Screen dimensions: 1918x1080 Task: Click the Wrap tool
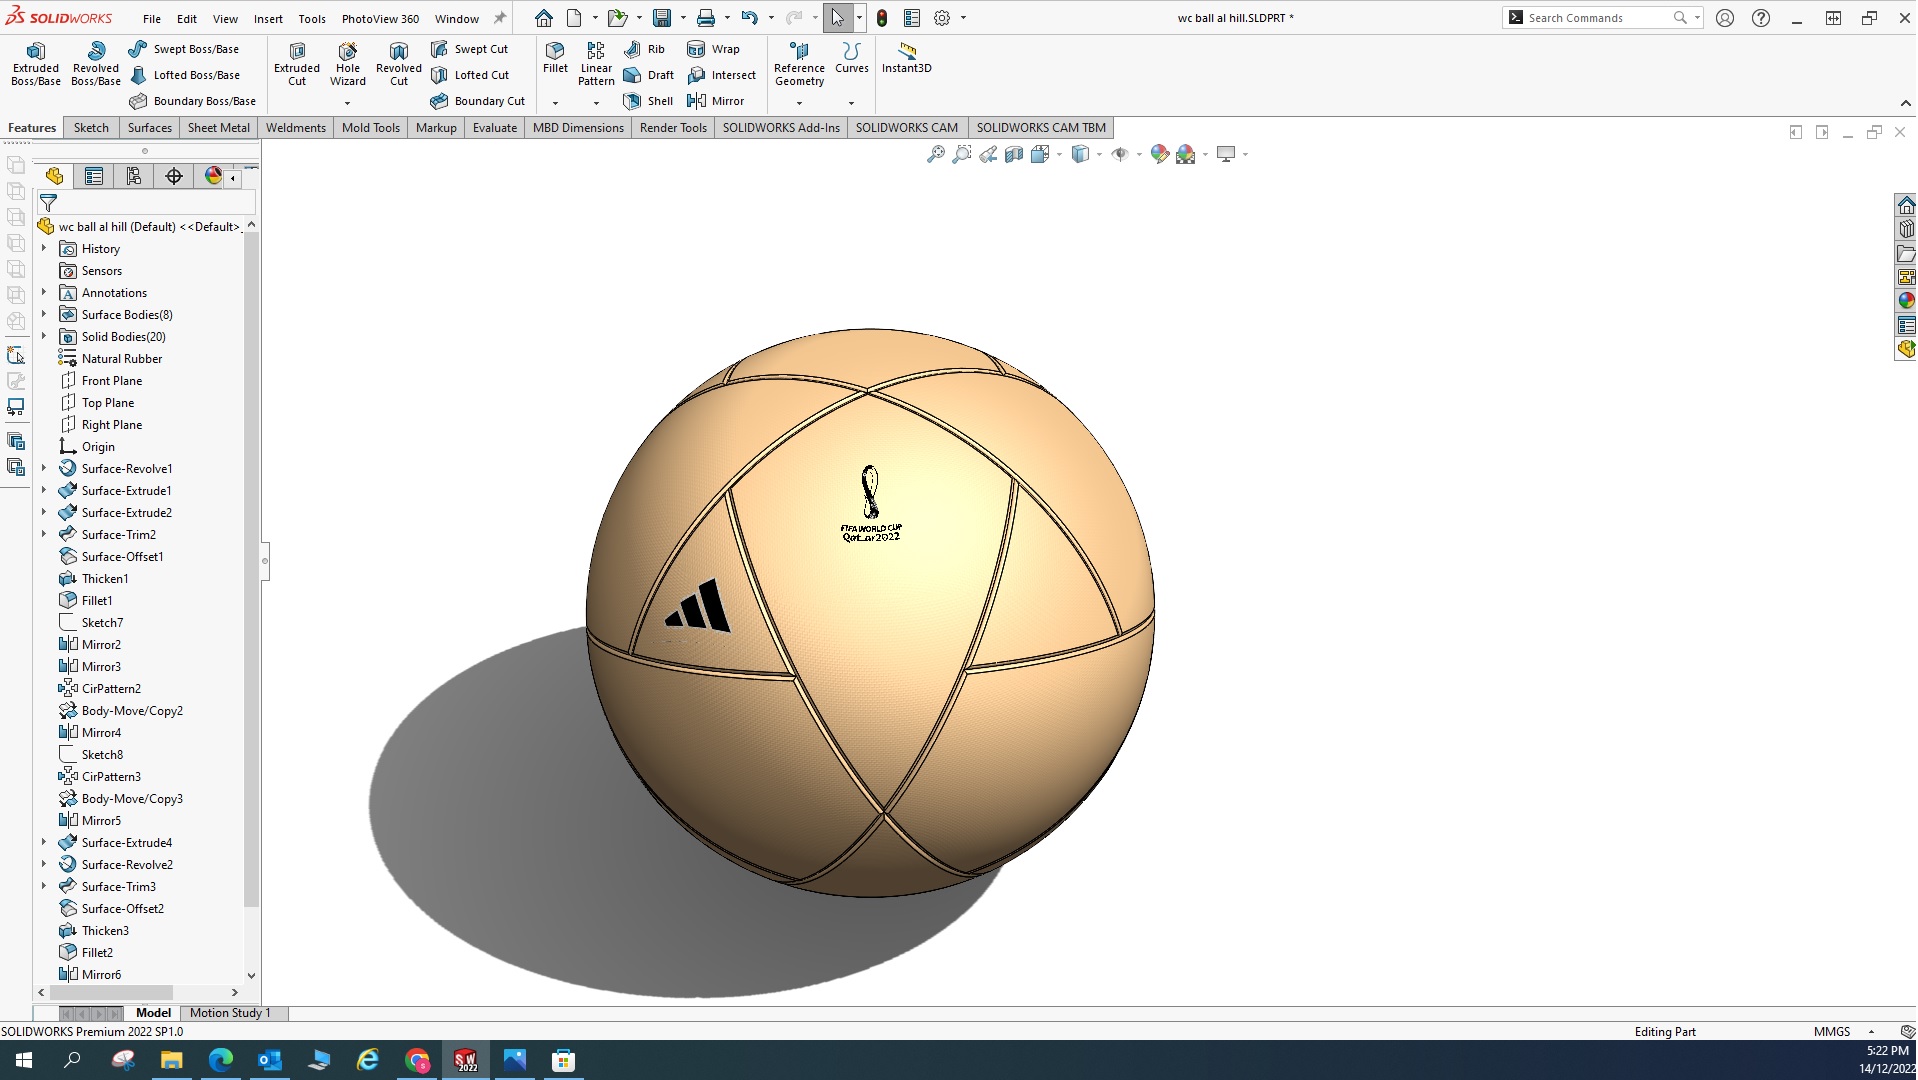(x=713, y=49)
